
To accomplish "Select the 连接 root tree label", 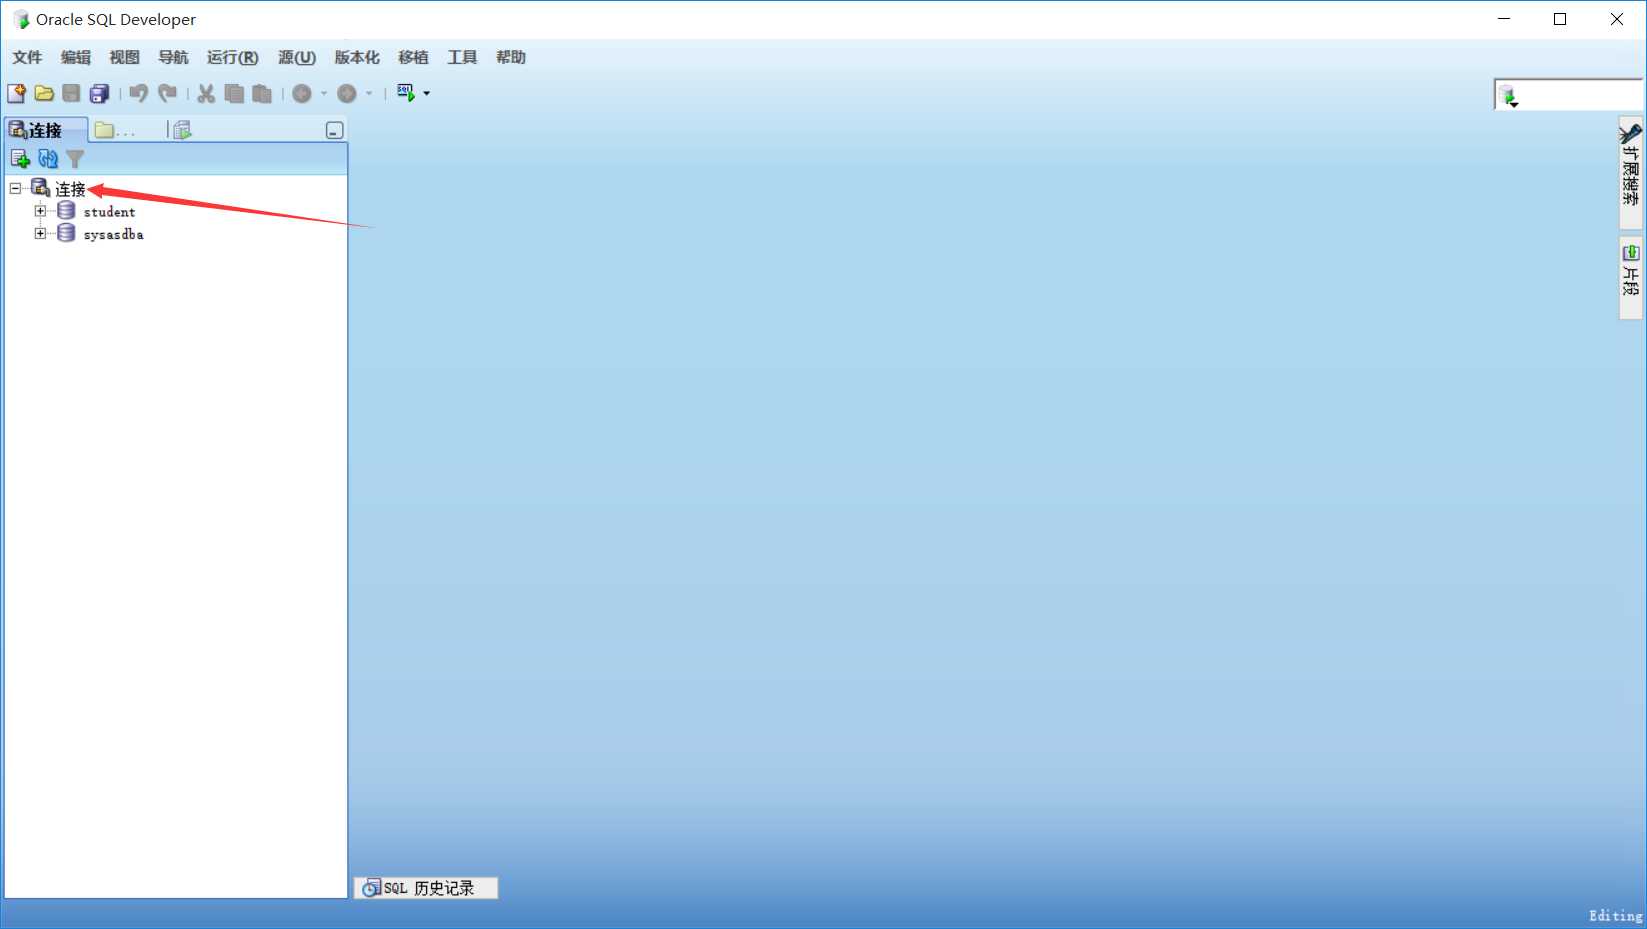I will pyautogui.click(x=70, y=189).
